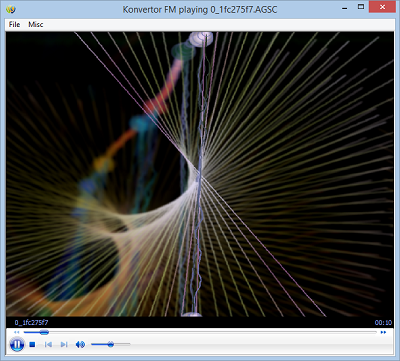Click the 00:10 elapsed time display
The width and height of the screenshot is (400, 361).
click(383, 322)
